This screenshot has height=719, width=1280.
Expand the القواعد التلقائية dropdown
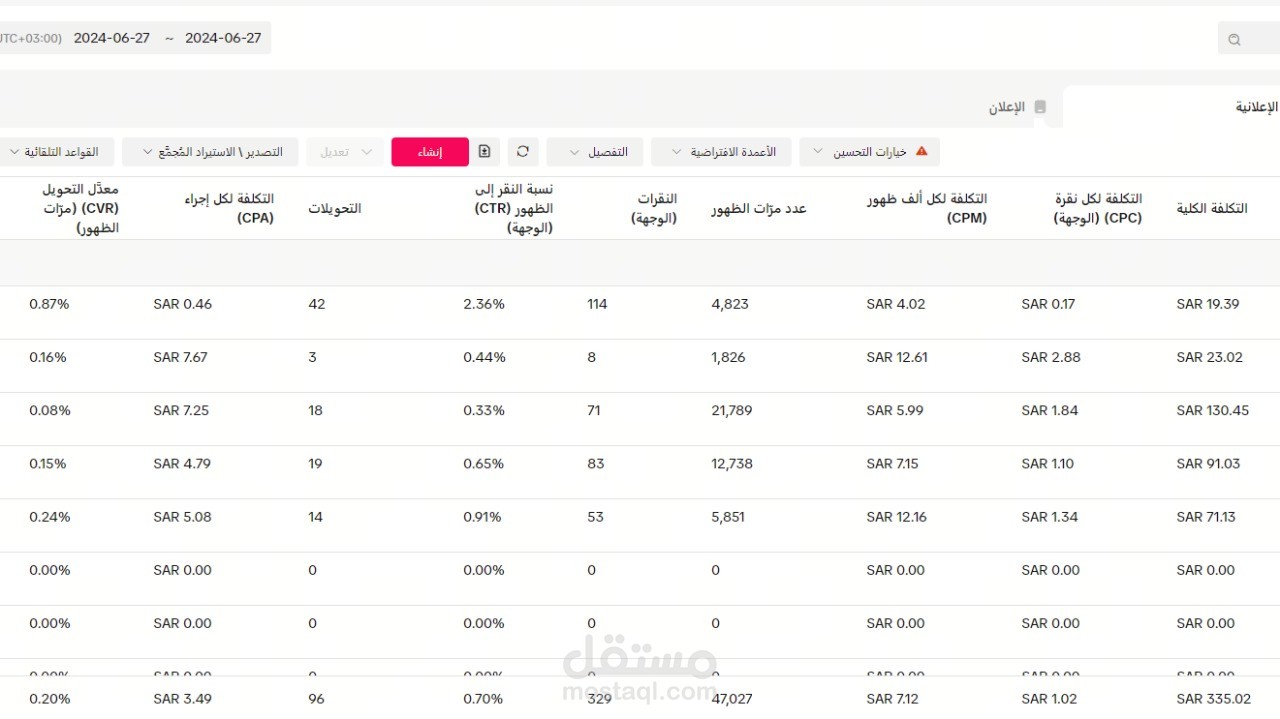(55, 152)
